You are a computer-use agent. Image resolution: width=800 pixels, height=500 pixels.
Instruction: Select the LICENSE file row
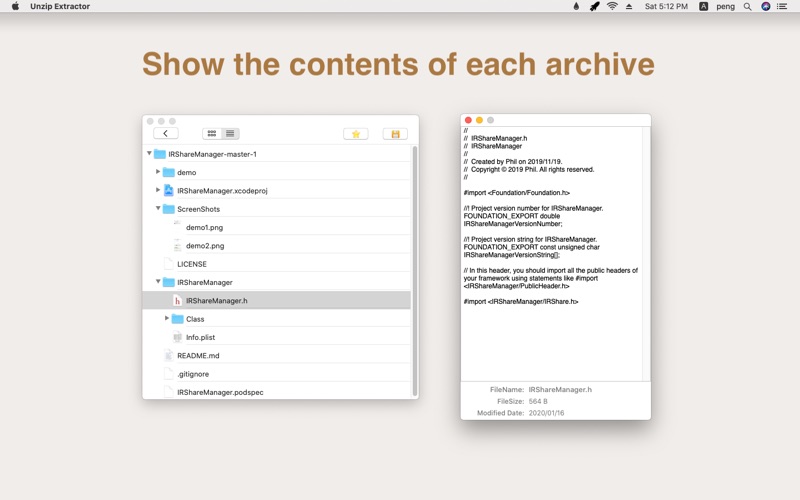tap(277, 264)
